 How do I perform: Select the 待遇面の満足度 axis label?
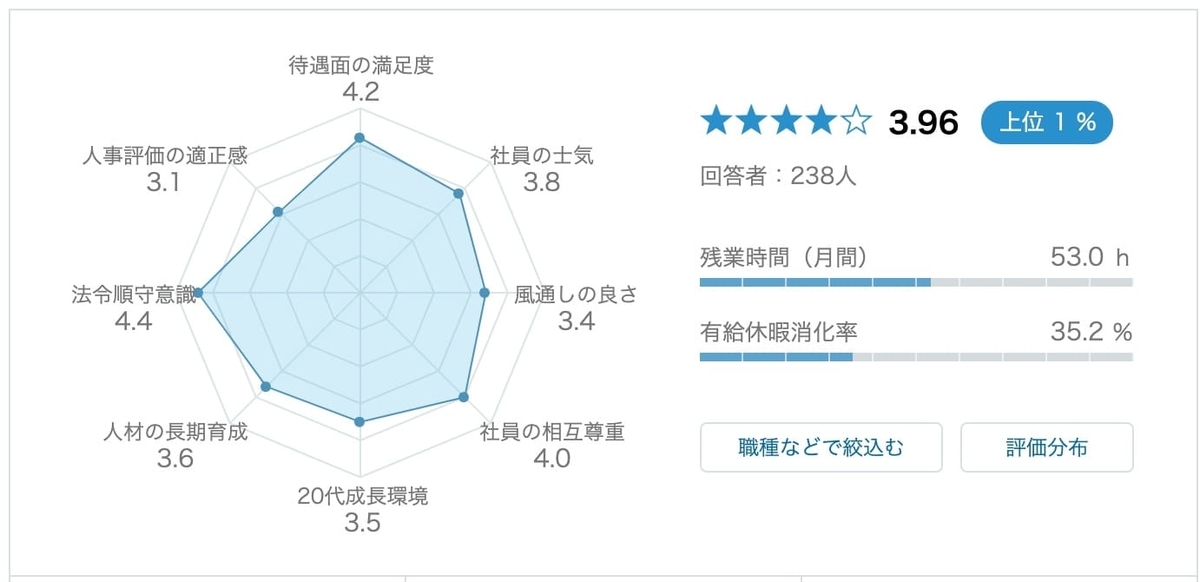(361, 66)
